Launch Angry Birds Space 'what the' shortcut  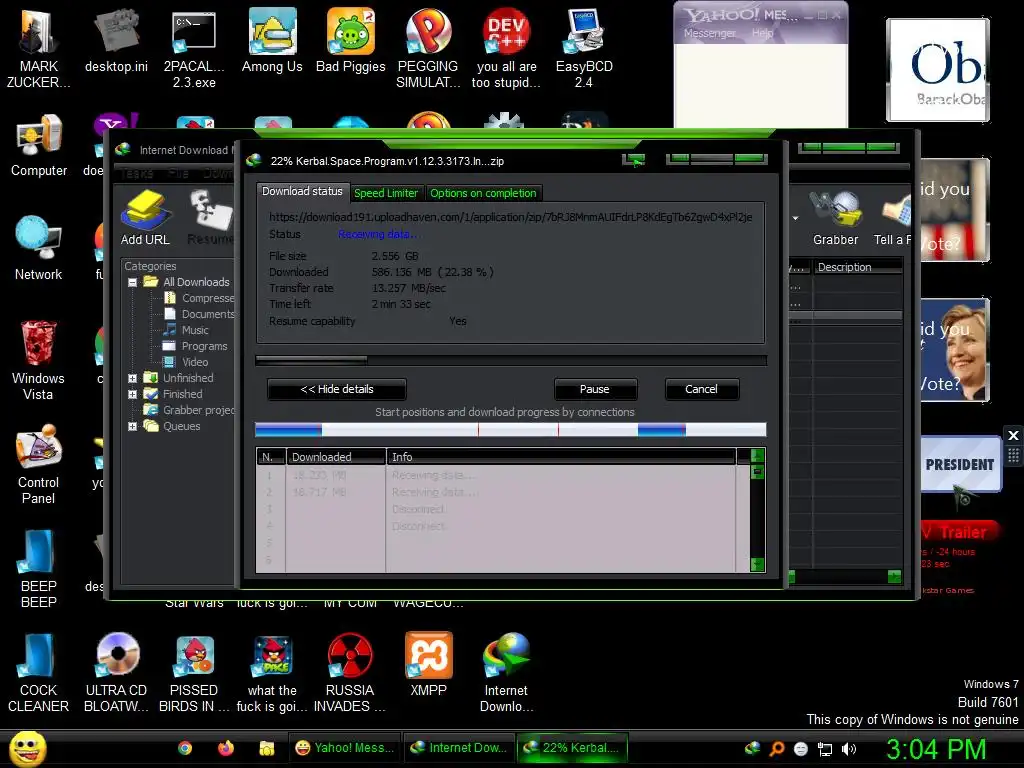[x=272, y=673]
